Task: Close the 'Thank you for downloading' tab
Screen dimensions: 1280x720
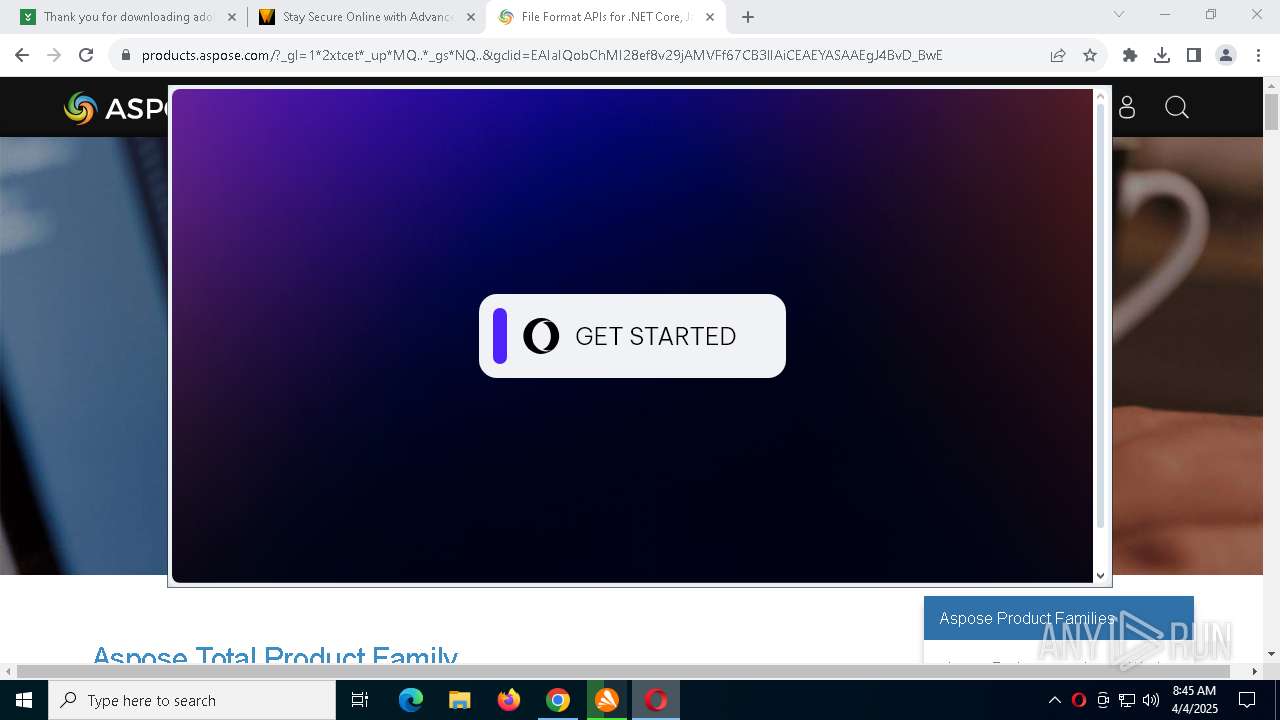Action: coord(231,17)
